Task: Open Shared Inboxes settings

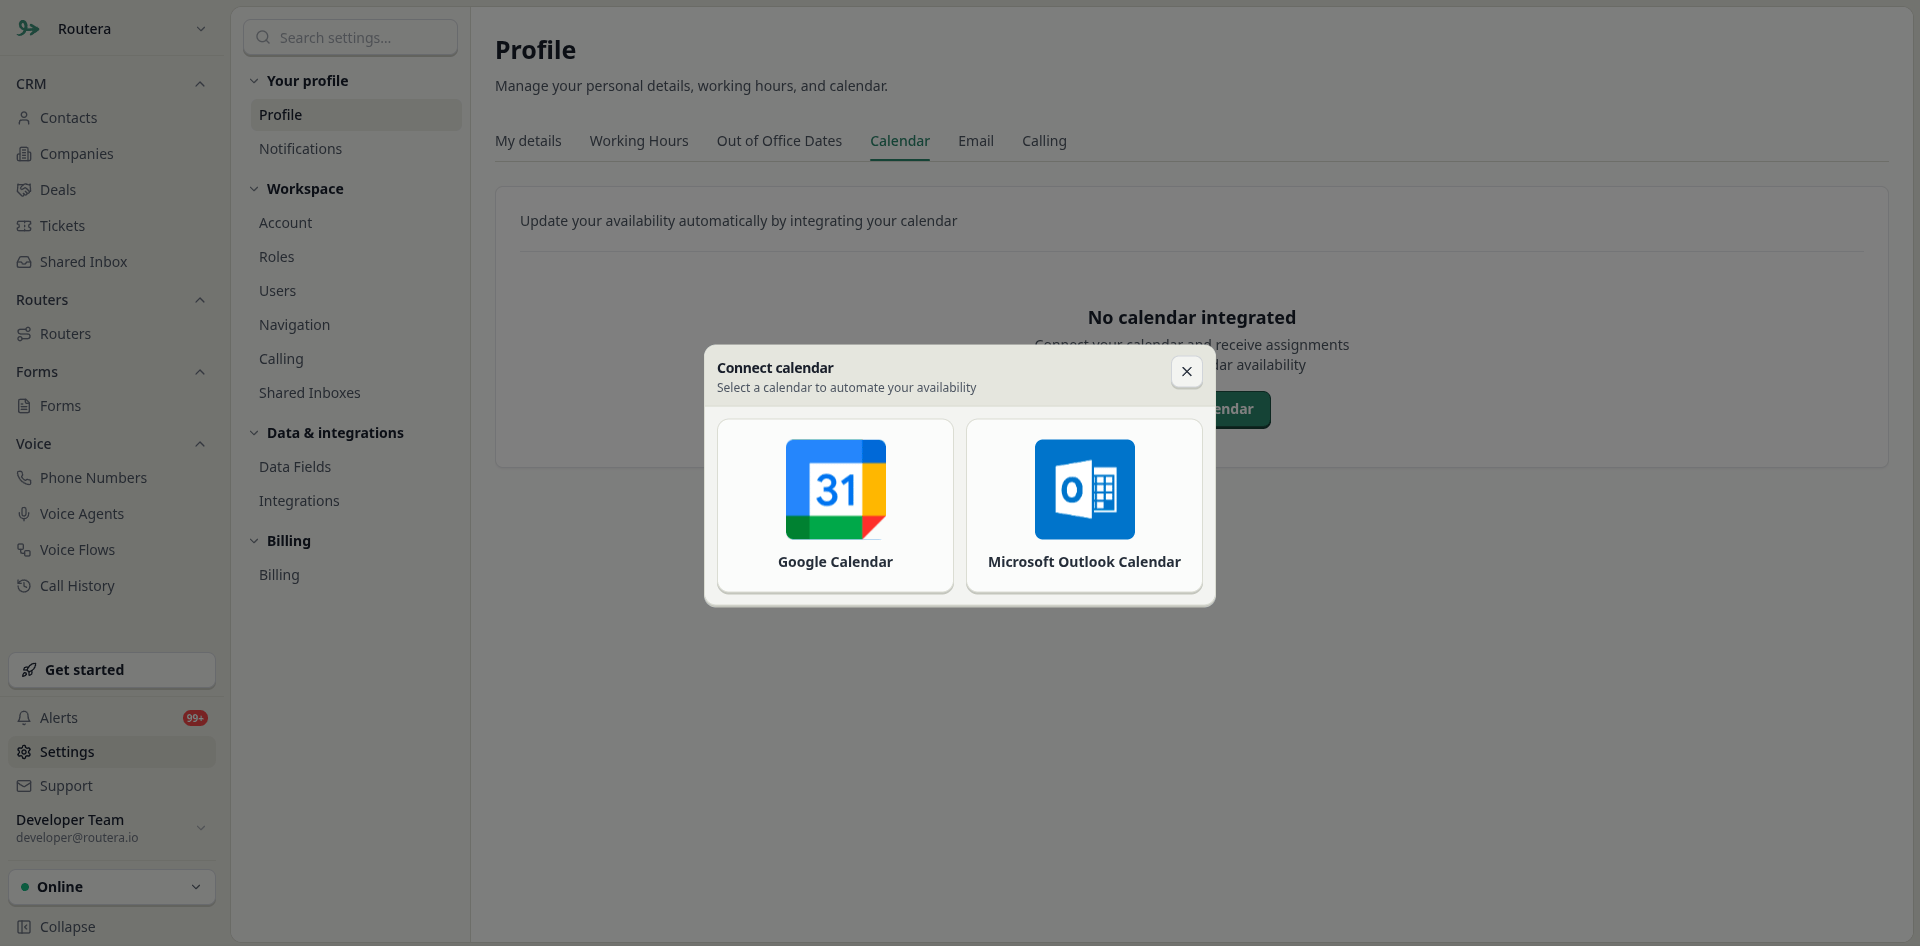Action: [x=356, y=393]
